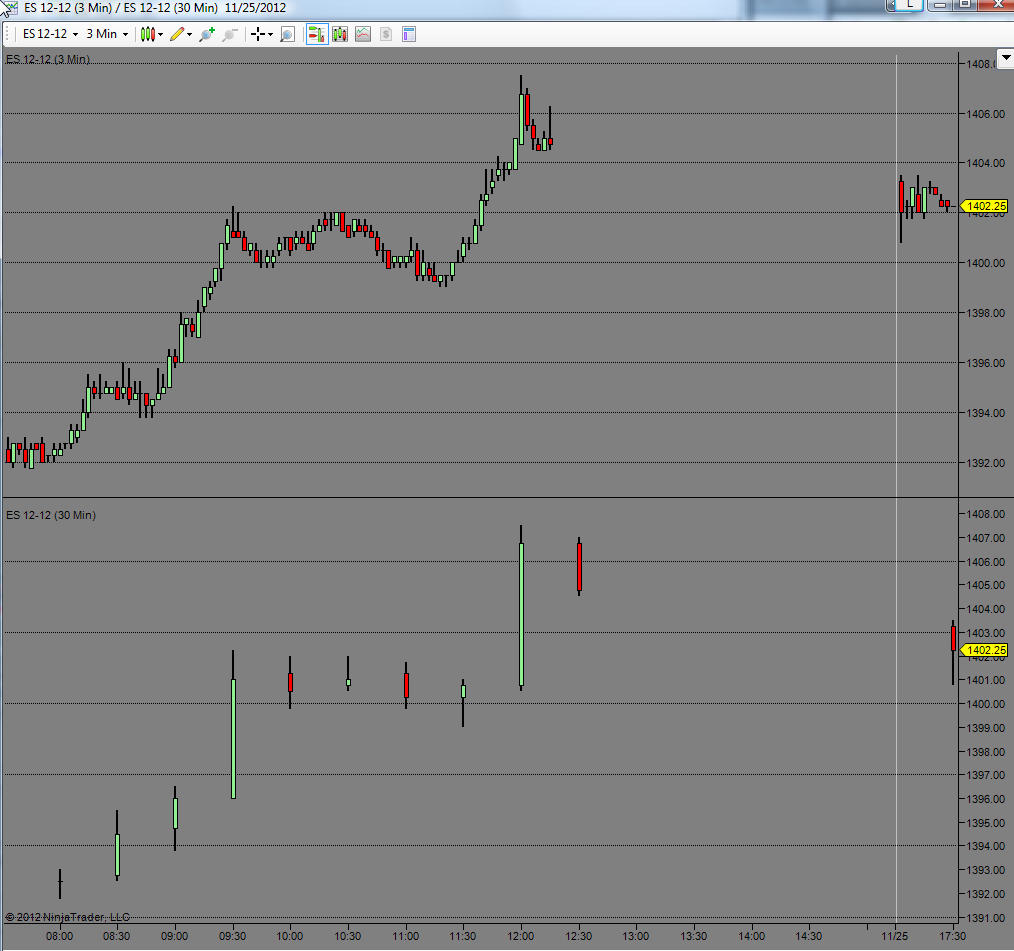Viewport: 1014px width, 951px height.
Task: Click the 1402.25 price marker in 3 Min panel
Action: (x=984, y=206)
